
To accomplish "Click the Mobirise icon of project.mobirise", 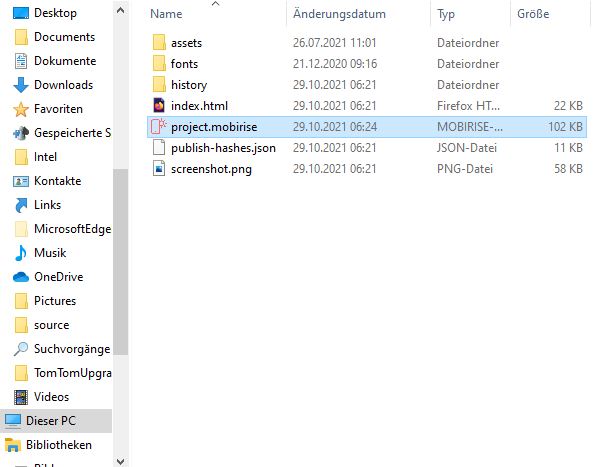I will tap(159, 127).
